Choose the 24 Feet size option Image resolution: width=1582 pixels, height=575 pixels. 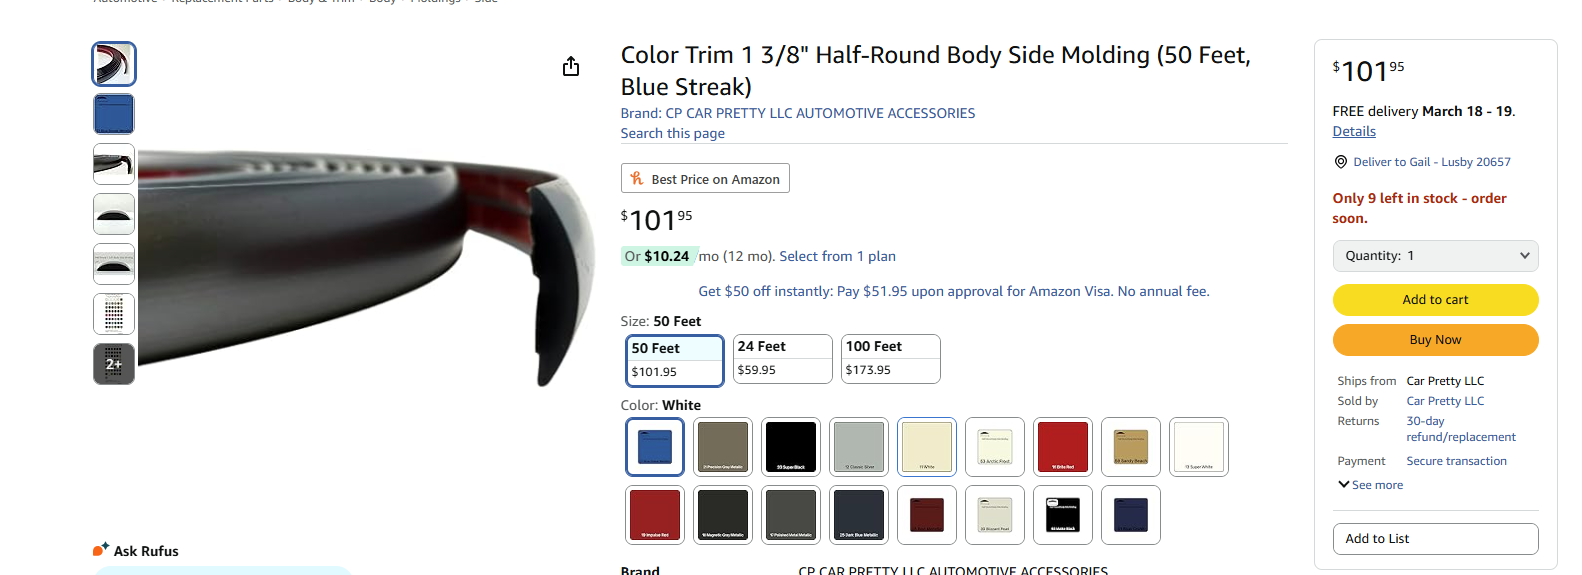pos(782,358)
